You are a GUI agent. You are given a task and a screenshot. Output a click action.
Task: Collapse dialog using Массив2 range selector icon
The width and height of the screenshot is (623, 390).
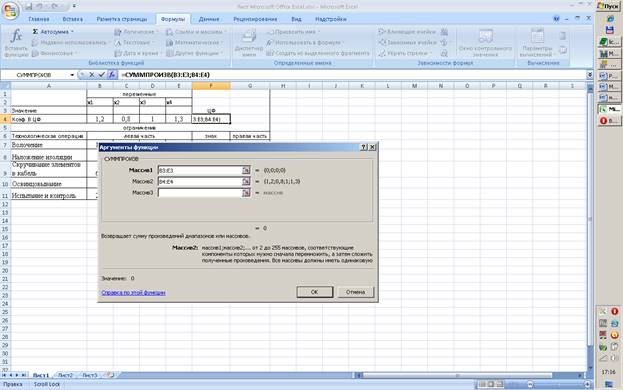tap(246, 181)
